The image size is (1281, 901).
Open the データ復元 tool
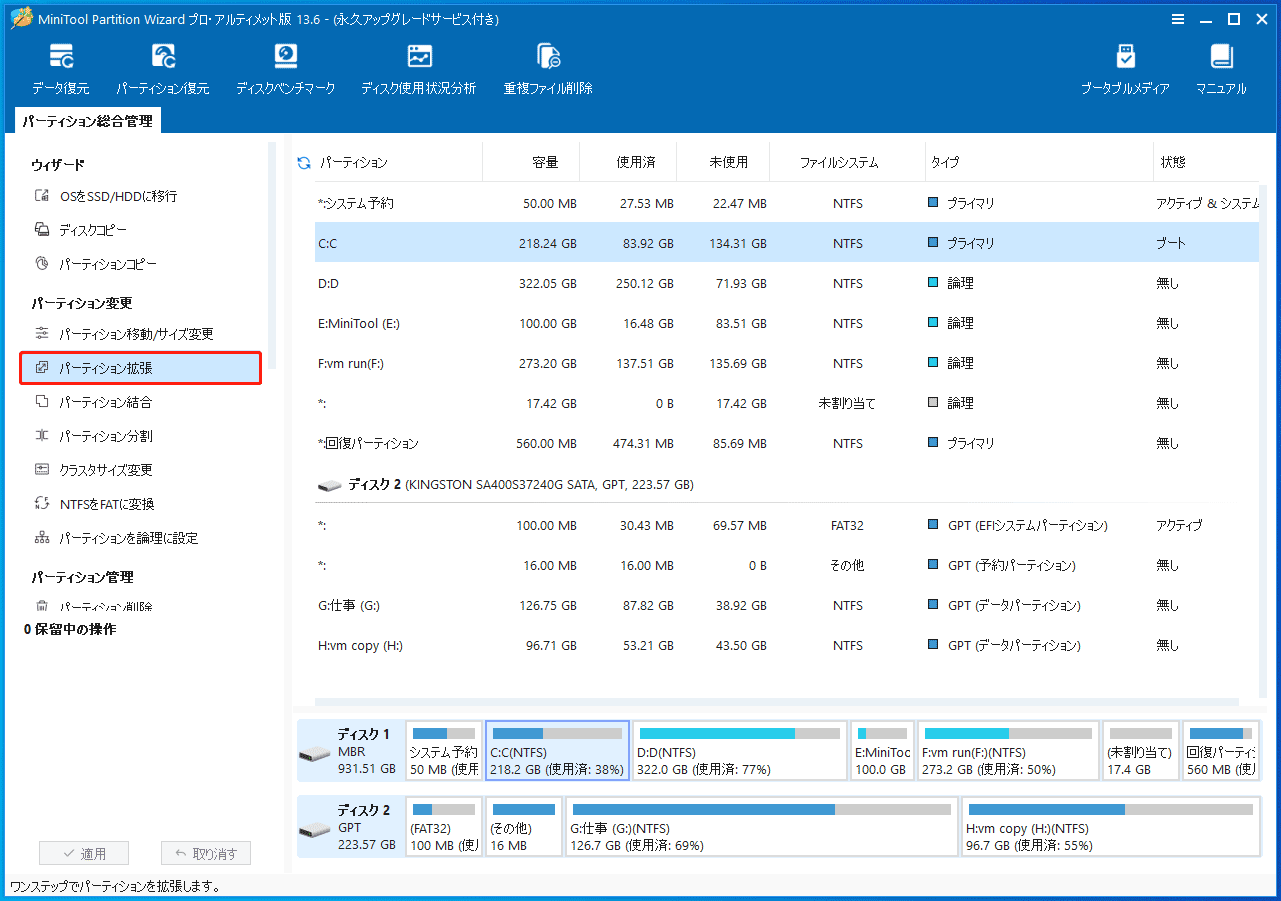click(x=60, y=69)
